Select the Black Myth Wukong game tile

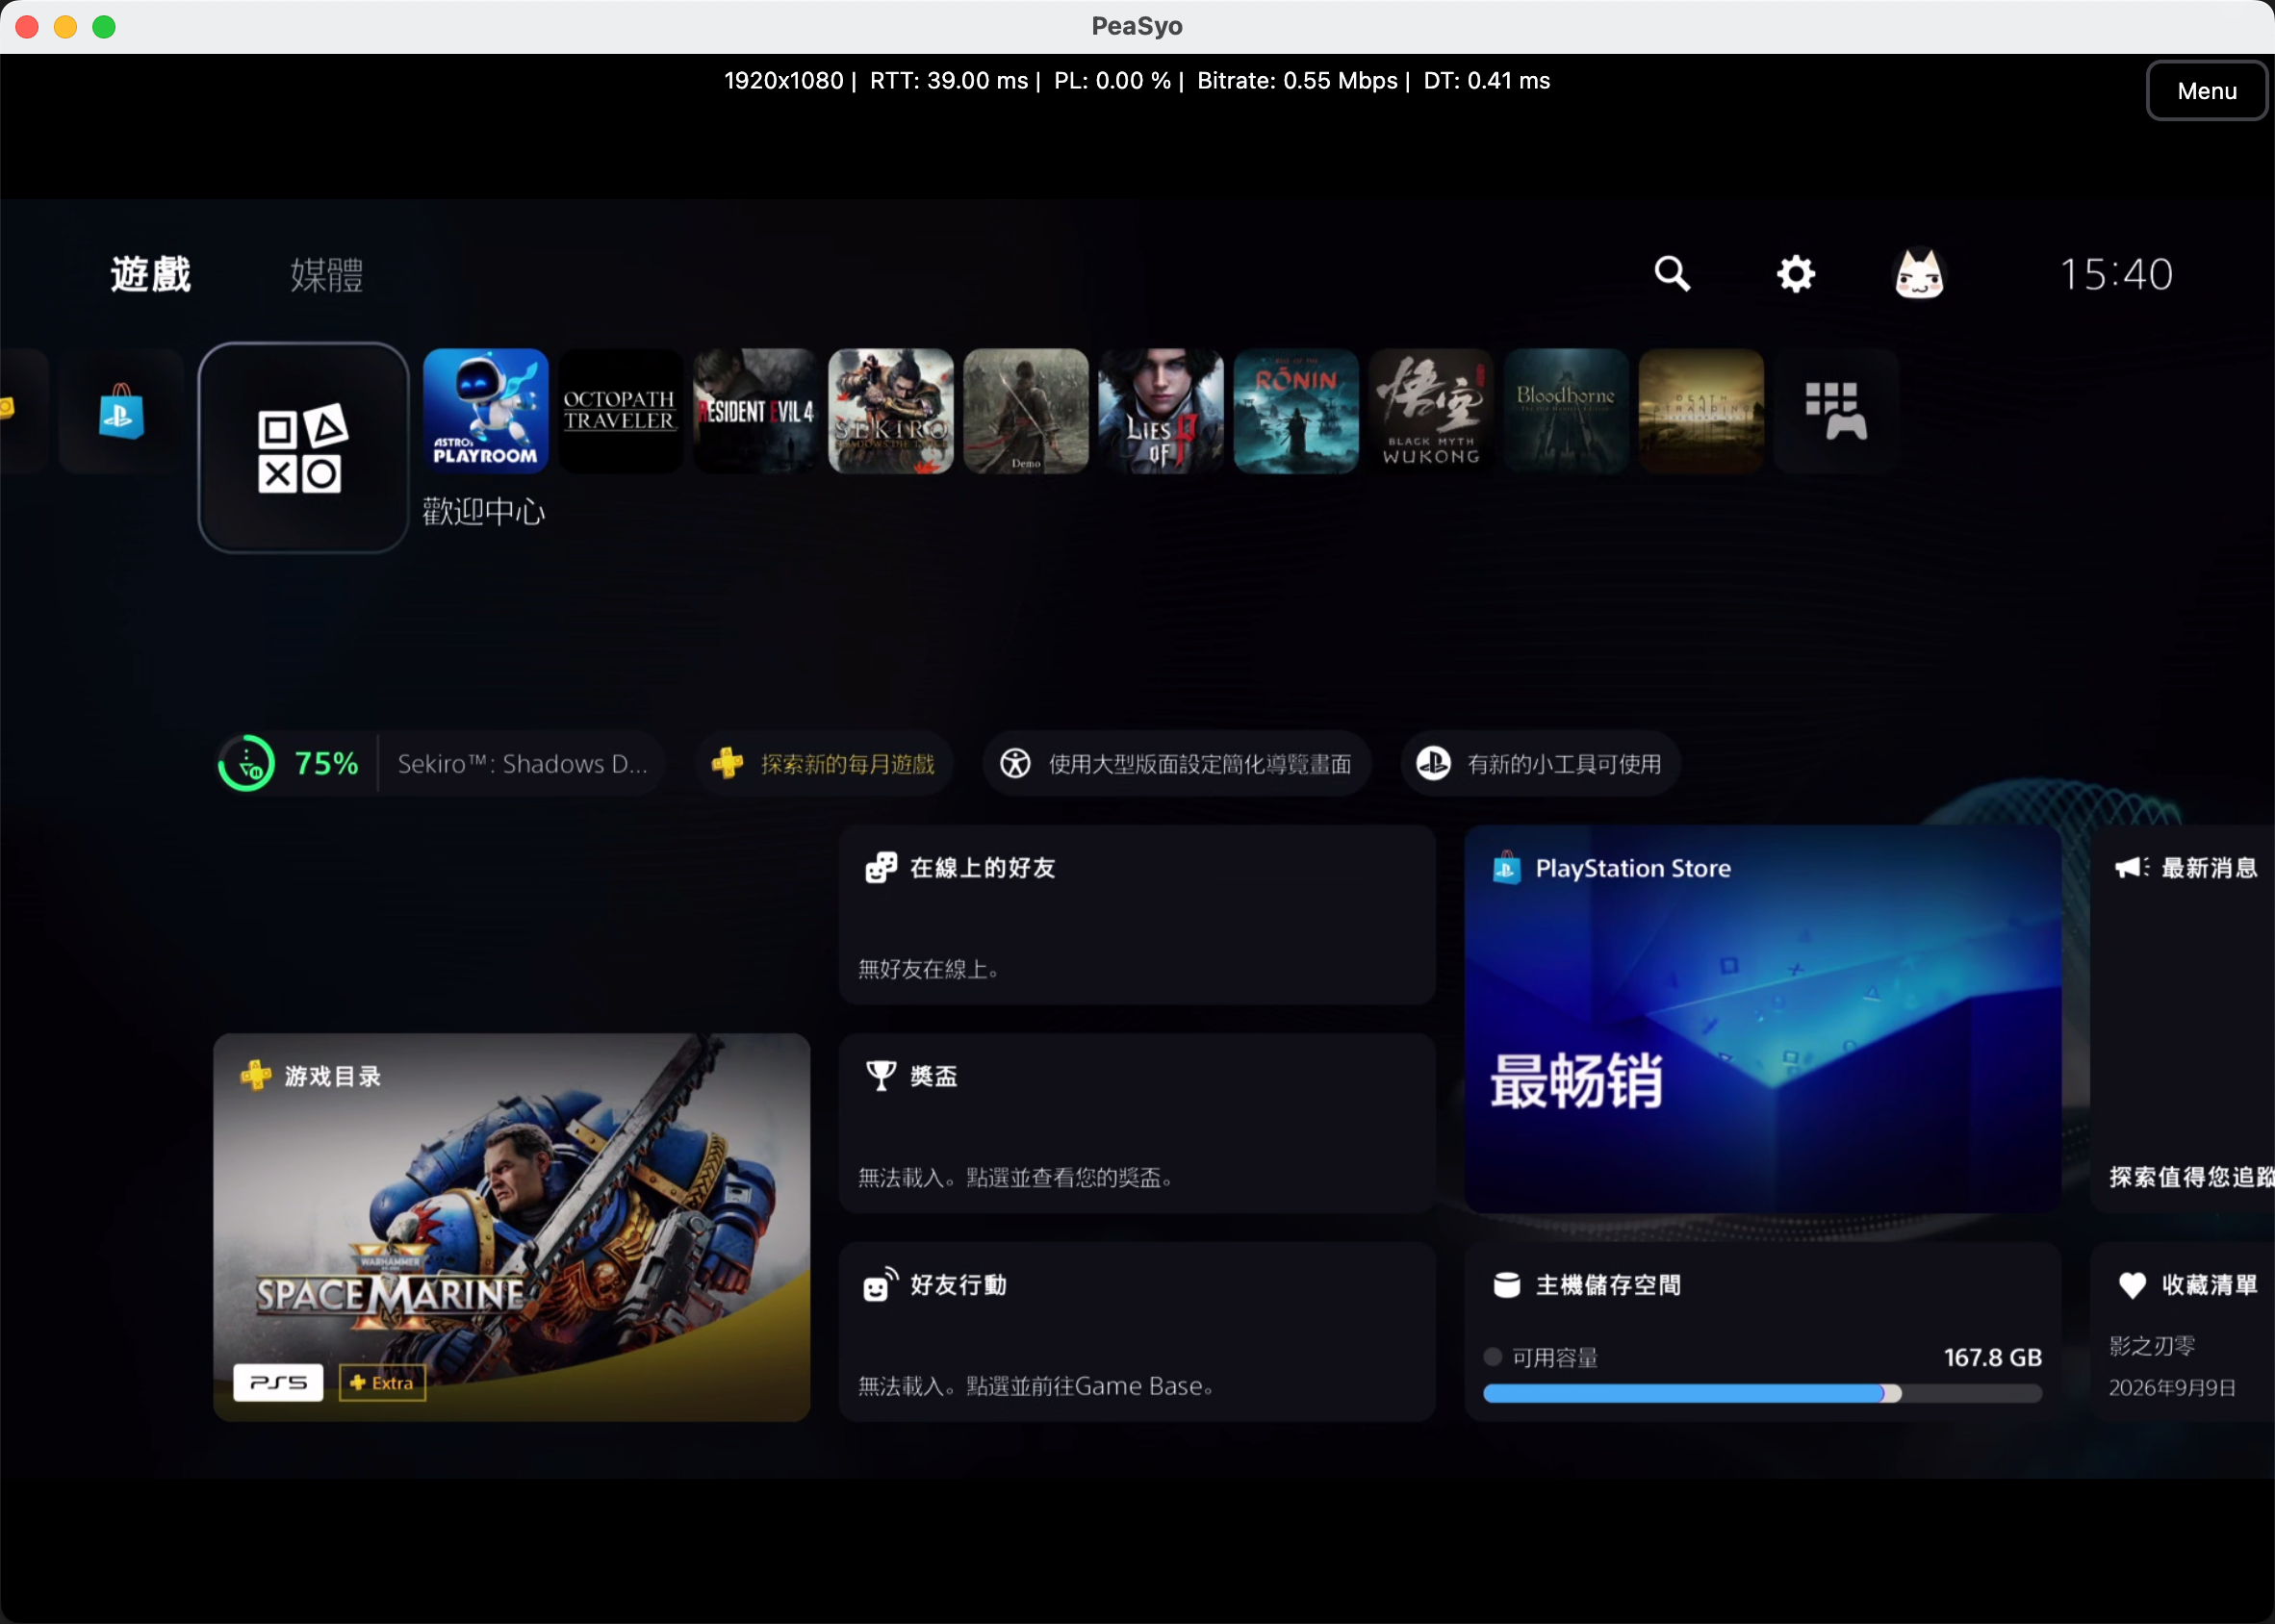point(1431,411)
